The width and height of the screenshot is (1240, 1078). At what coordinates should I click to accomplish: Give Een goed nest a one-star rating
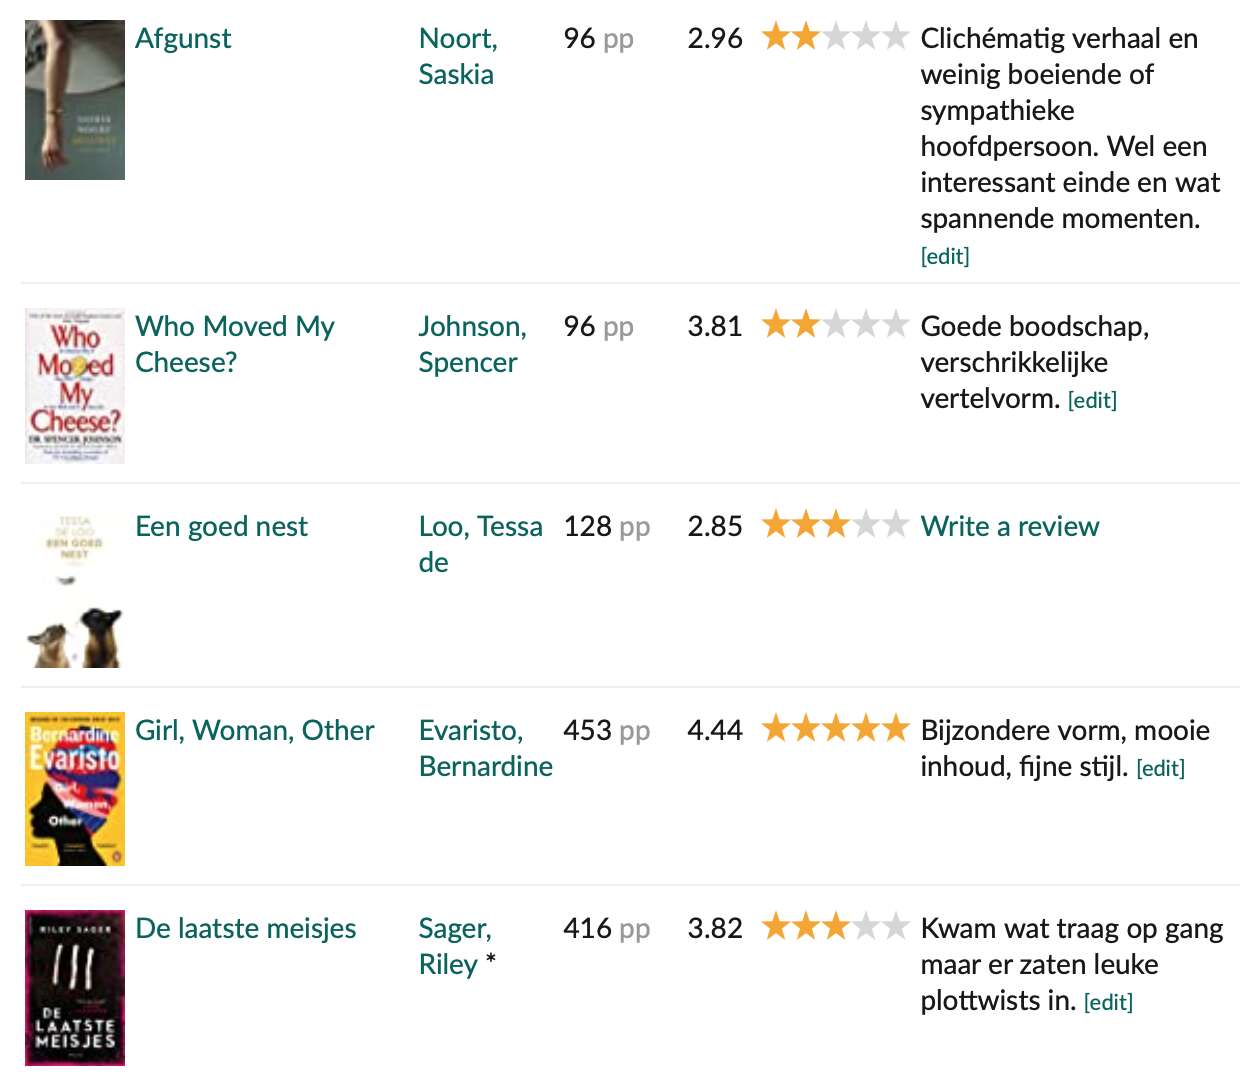point(775,526)
